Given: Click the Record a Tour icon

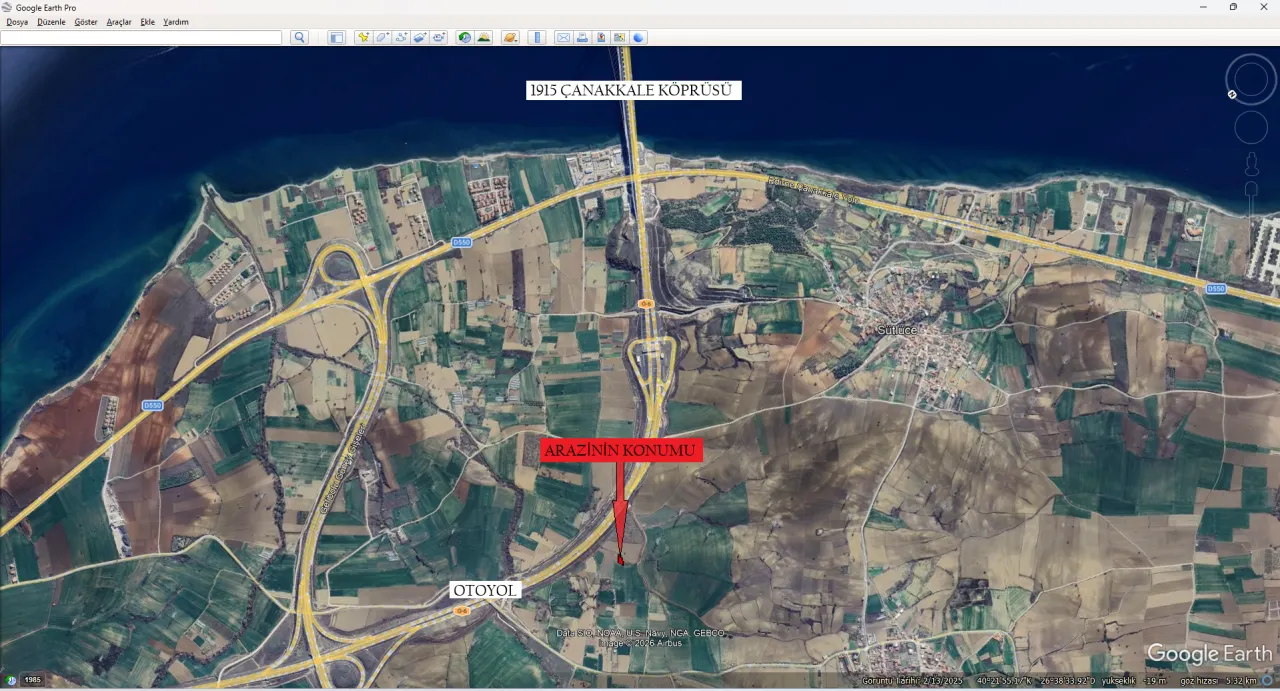Looking at the screenshot, I should click(x=439, y=38).
